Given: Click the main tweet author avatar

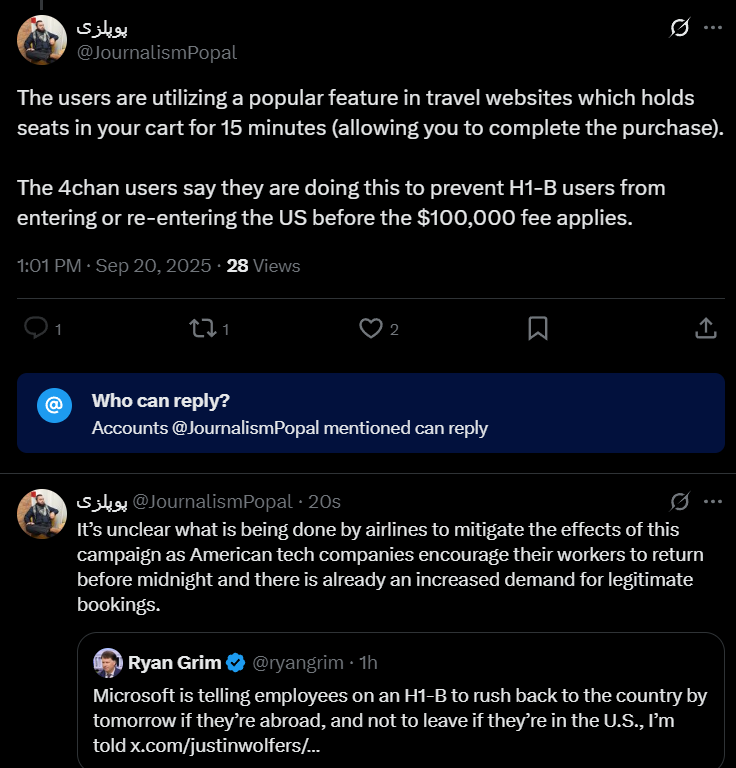Looking at the screenshot, I should 42,40.
